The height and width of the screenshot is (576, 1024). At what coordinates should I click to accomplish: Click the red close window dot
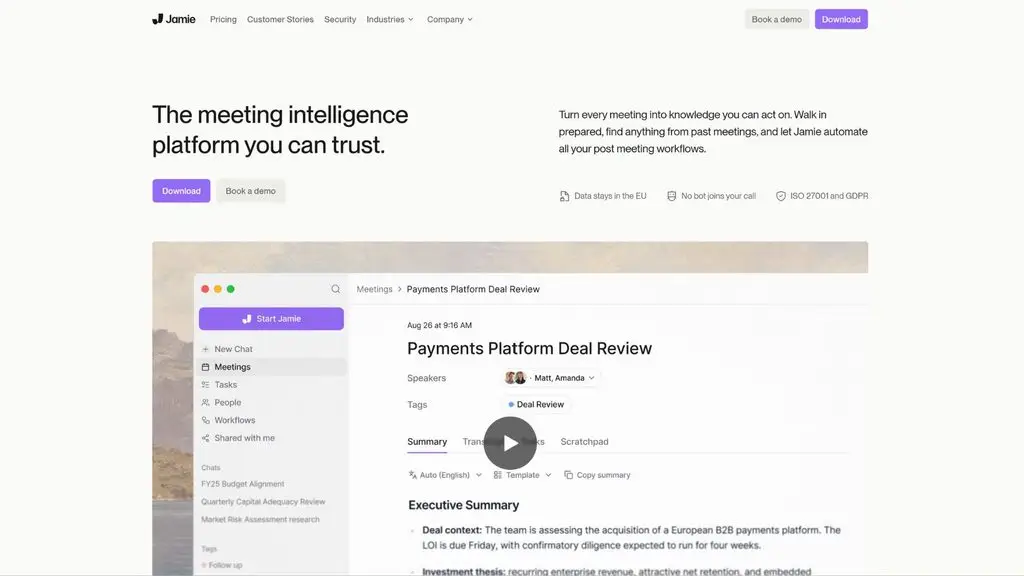(205, 289)
